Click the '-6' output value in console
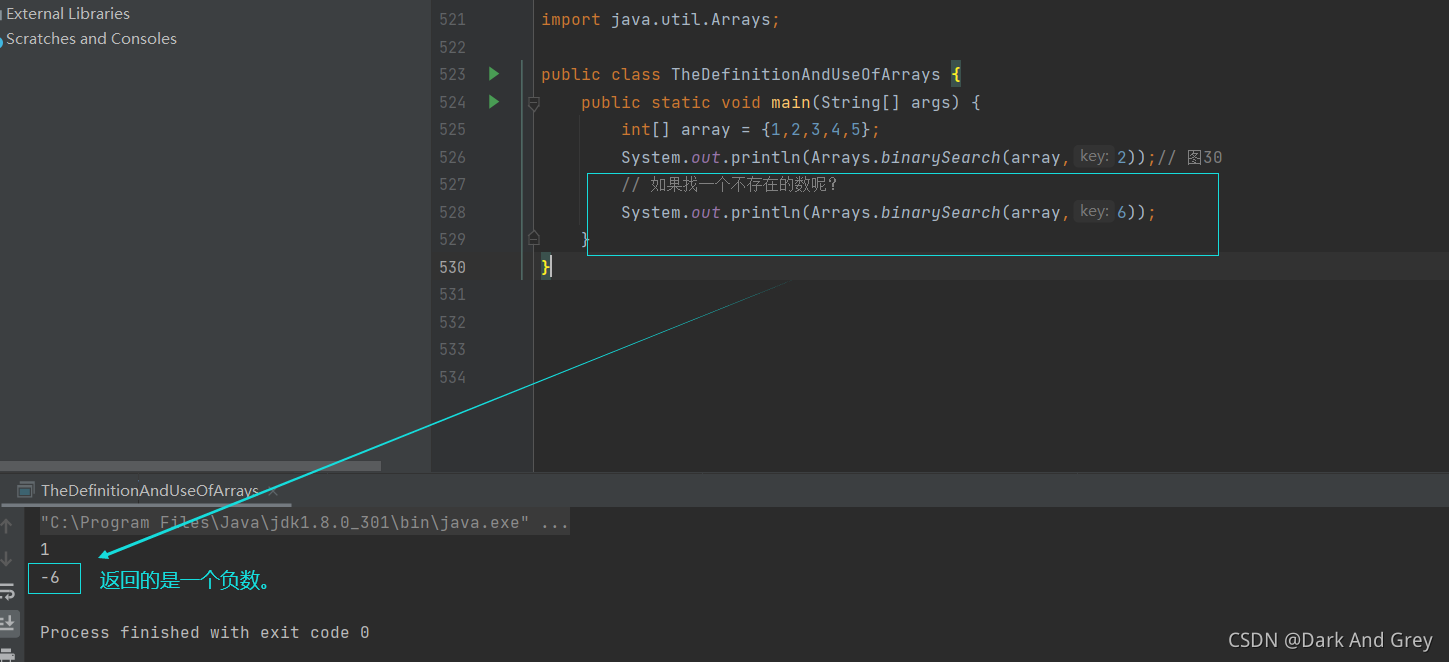 tap(50, 578)
